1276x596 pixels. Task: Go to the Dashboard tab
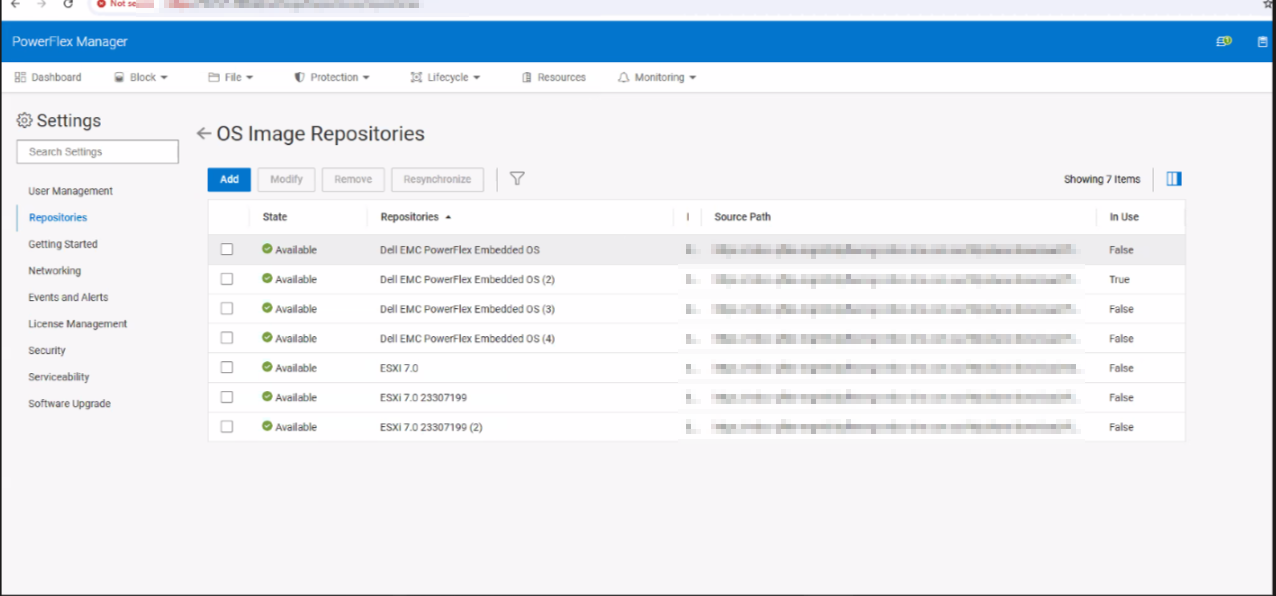point(48,77)
